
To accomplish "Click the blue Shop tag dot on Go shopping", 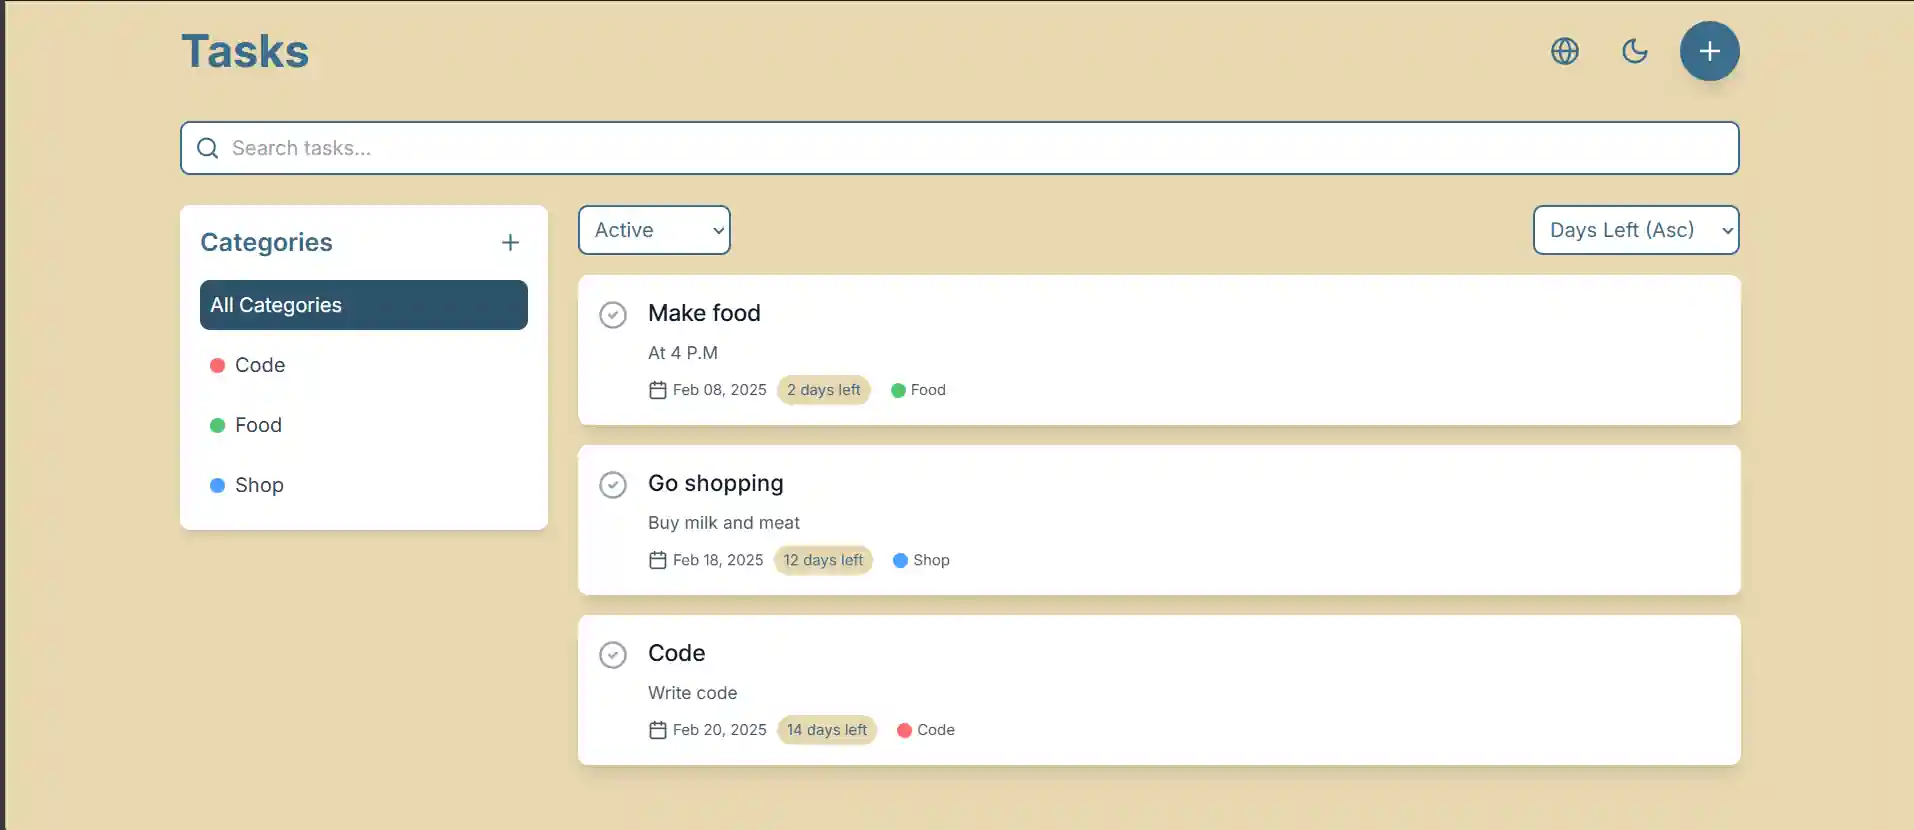I will 900,560.
